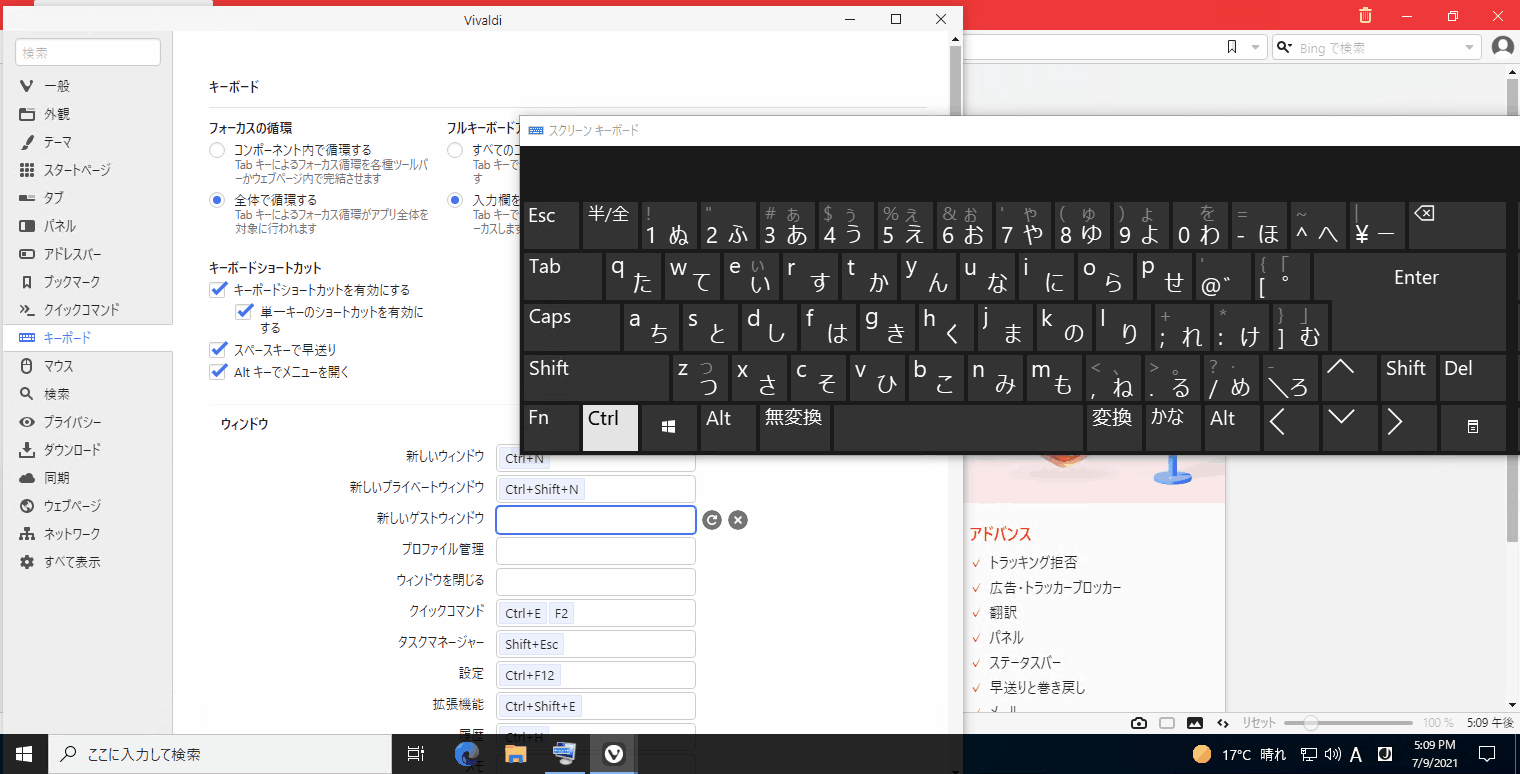Open the user profile avatar icon

[1502, 47]
